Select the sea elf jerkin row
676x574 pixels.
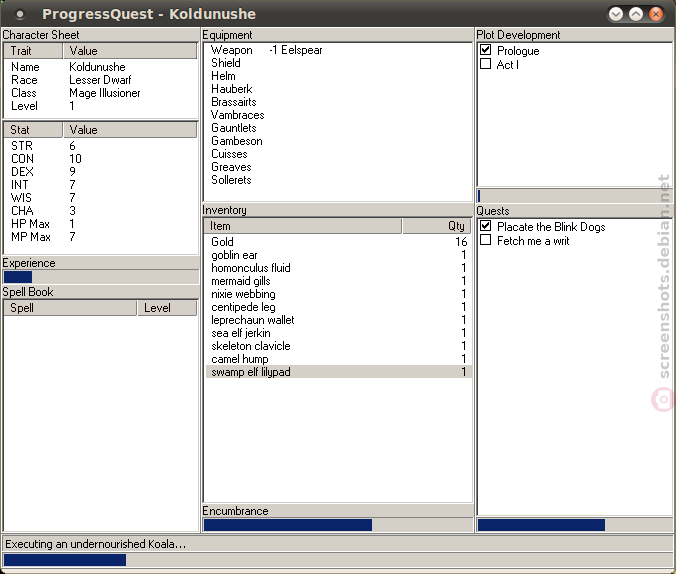coord(338,333)
